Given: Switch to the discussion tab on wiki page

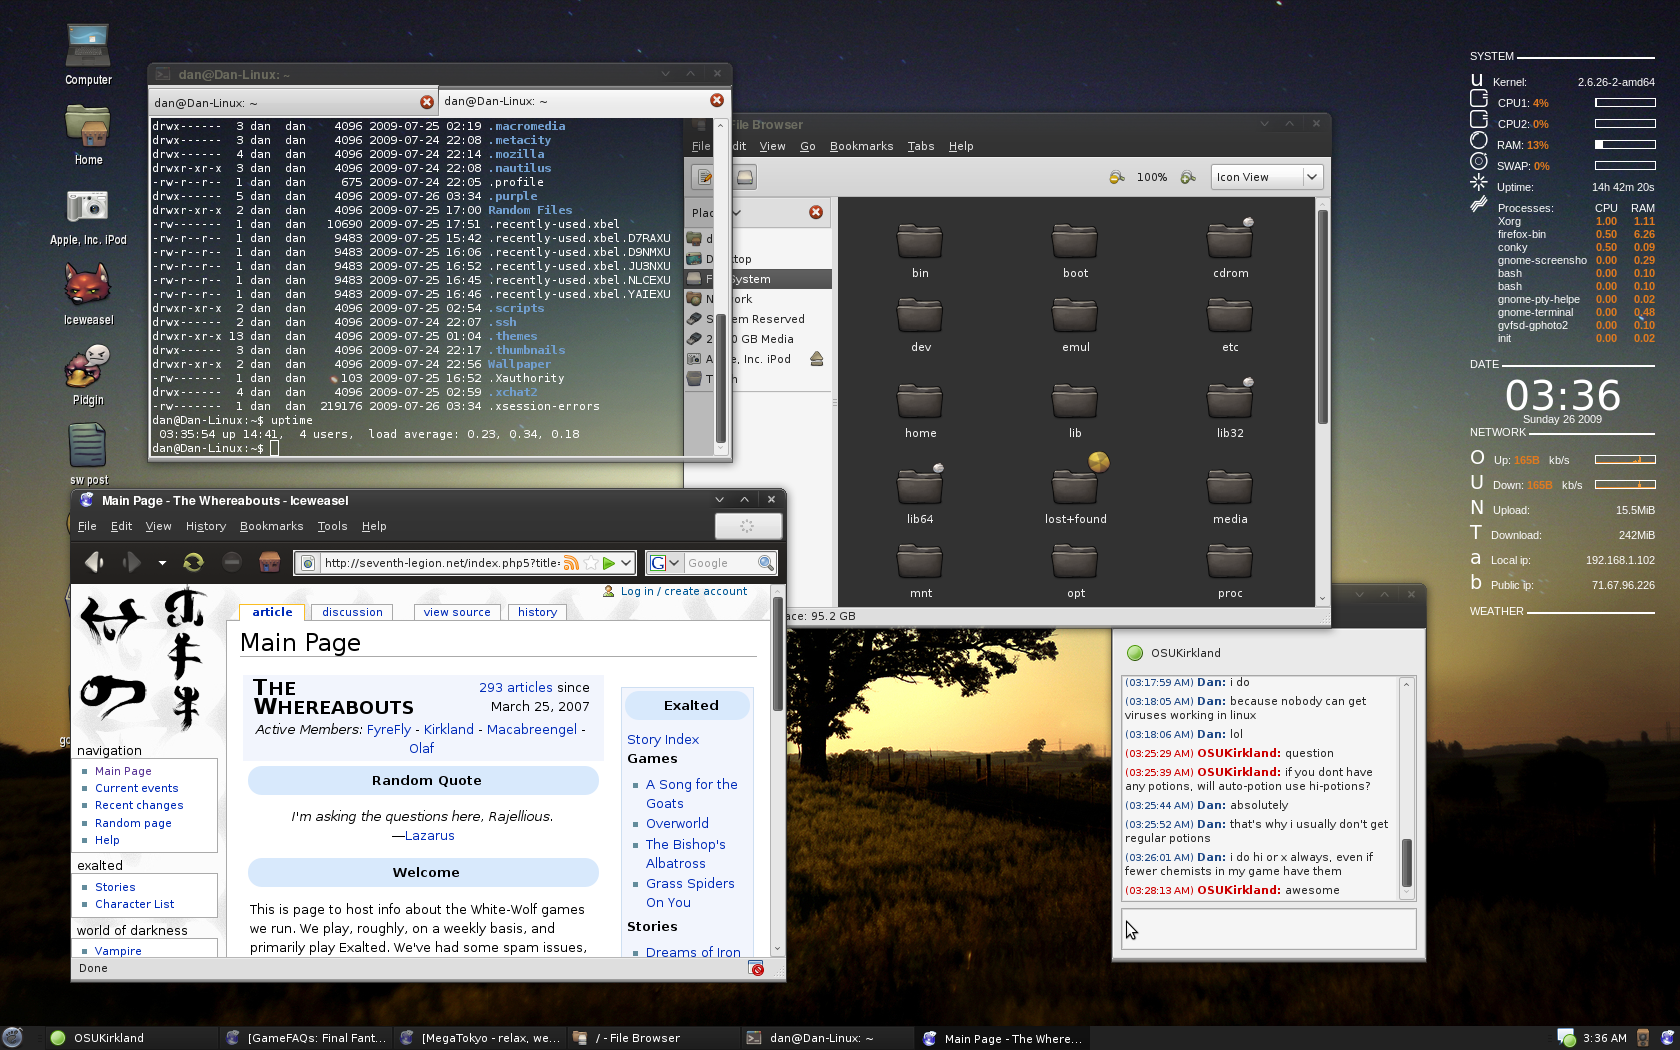Looking at the screenshot, I should click(x=352, y=612).
